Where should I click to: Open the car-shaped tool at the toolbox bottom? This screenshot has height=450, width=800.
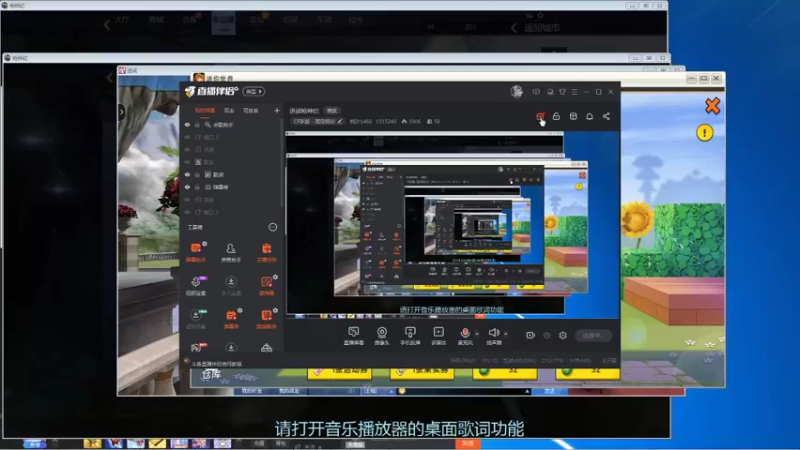tap(266, 348)
